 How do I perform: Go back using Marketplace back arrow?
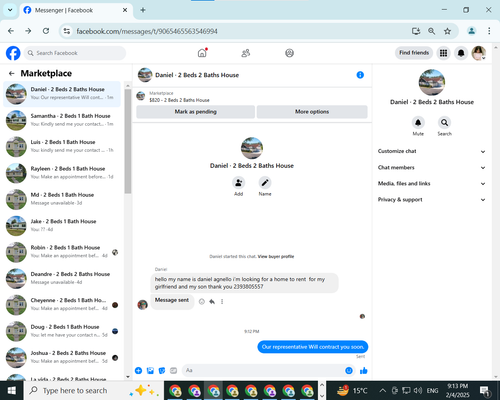(x=12, y=73)
